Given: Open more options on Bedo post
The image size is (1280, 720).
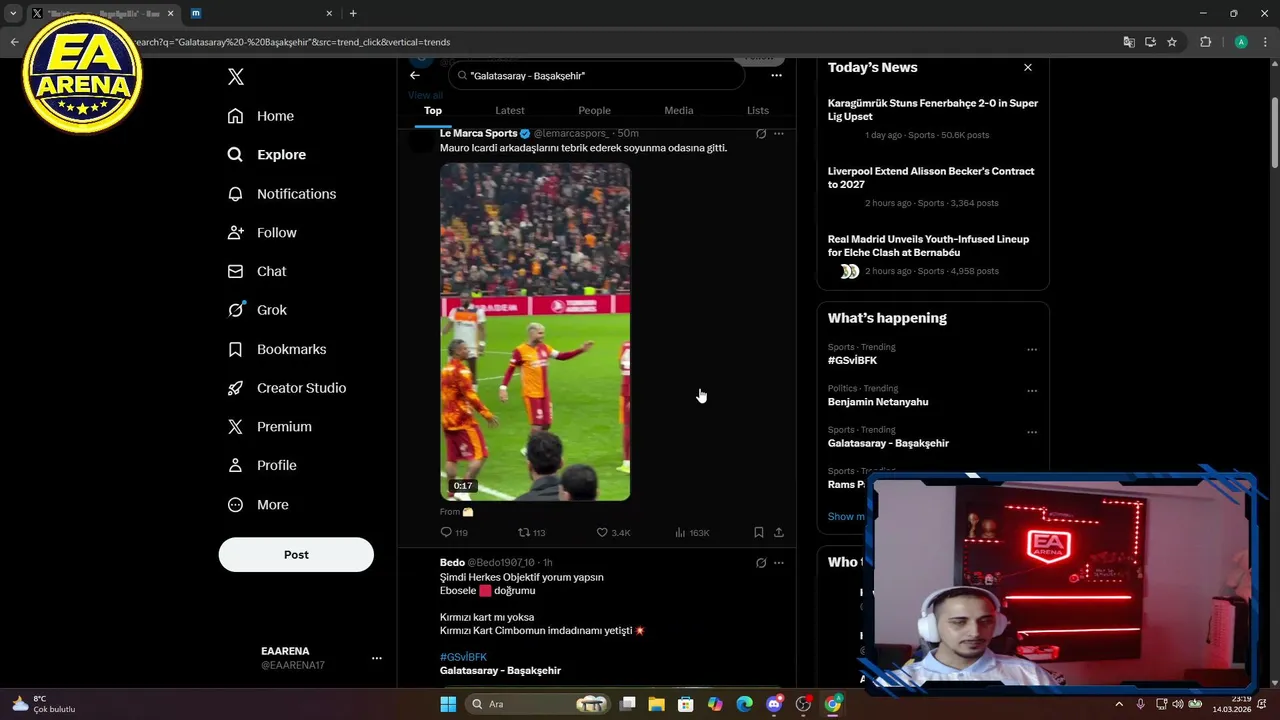Looking at the screenshot, I should pyautogui.click(x=779, y=563).
